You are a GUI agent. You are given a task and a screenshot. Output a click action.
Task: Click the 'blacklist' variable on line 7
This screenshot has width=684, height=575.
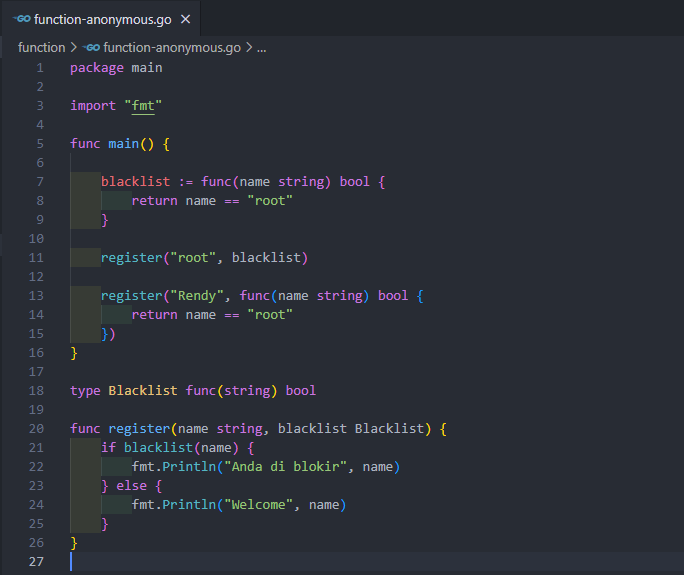click(135, 182)
